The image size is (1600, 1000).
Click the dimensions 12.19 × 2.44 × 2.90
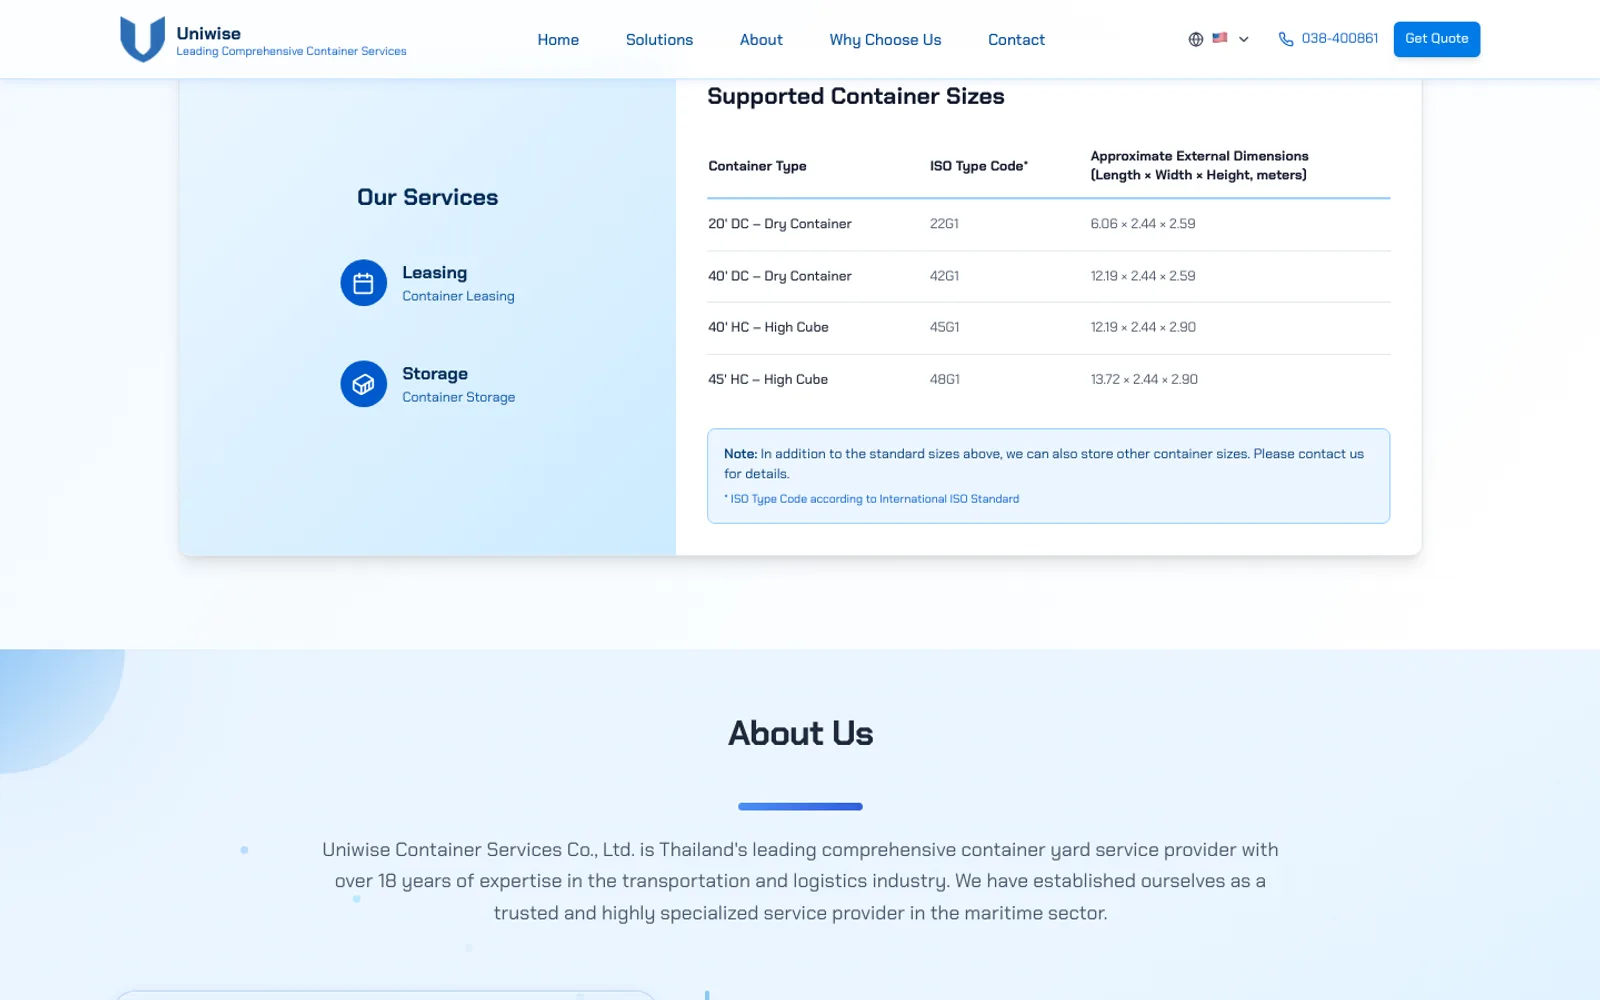1143,327
